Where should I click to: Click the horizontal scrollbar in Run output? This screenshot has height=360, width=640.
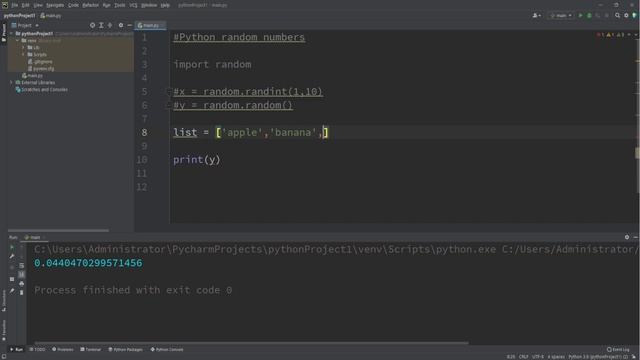point(251,343)
